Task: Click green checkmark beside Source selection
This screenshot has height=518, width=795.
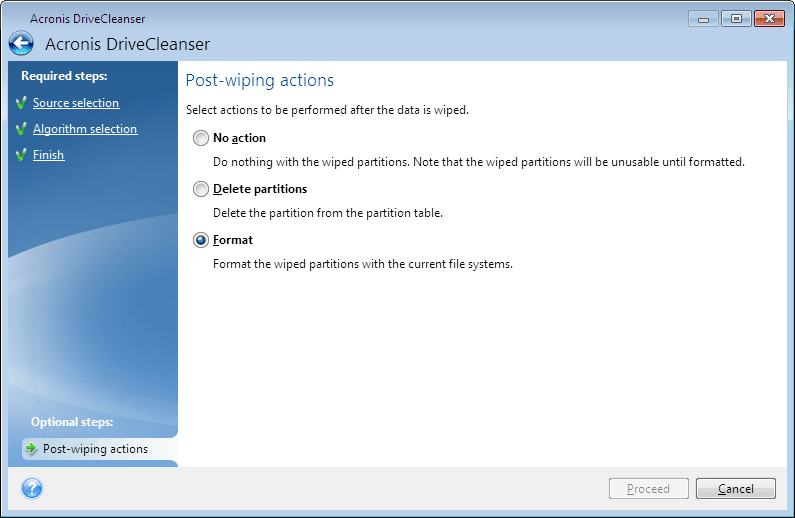Action: point(21,103)
